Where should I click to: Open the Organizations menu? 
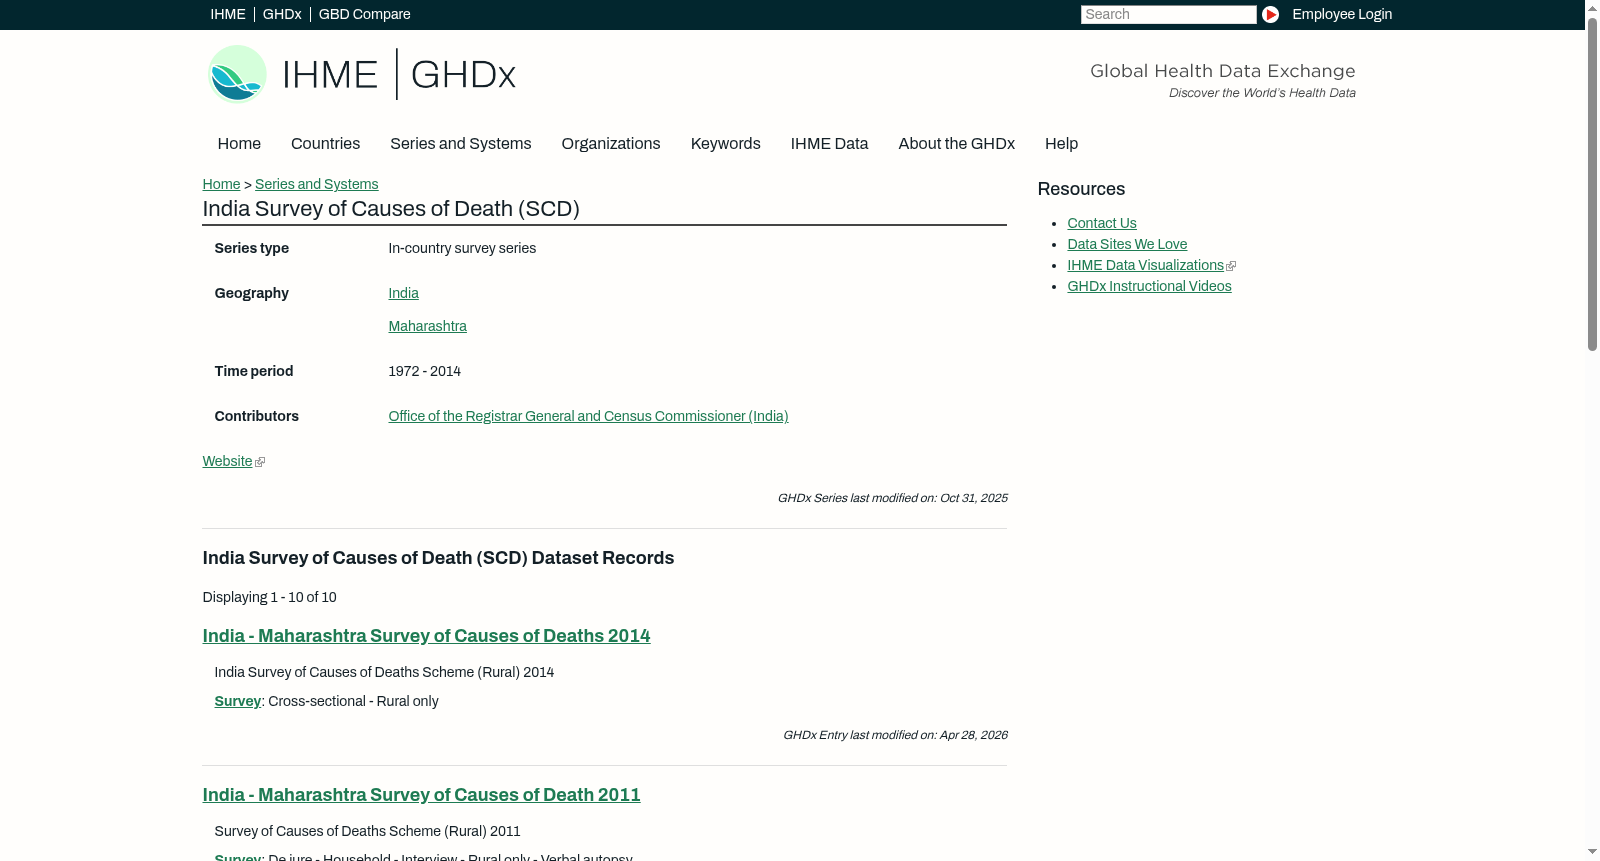pyautogui.click(x=611, y=144)
